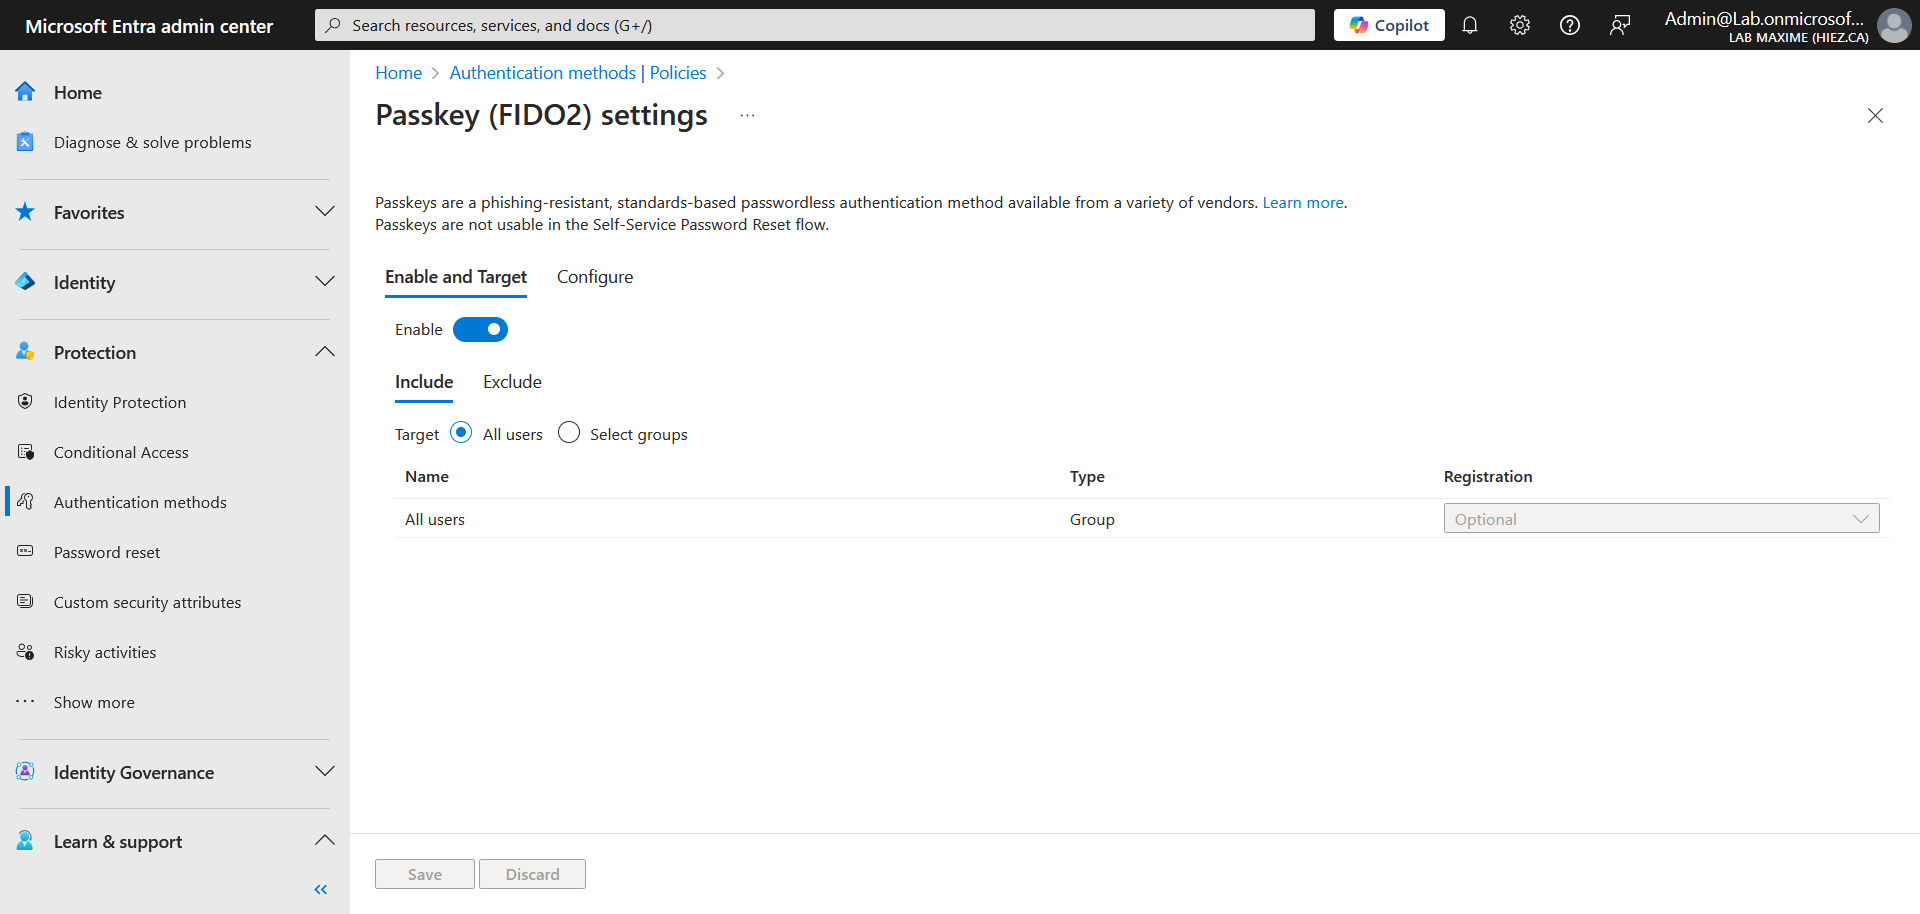
Task: Open the more options ellipsis beside title
Action: [747, 116]
